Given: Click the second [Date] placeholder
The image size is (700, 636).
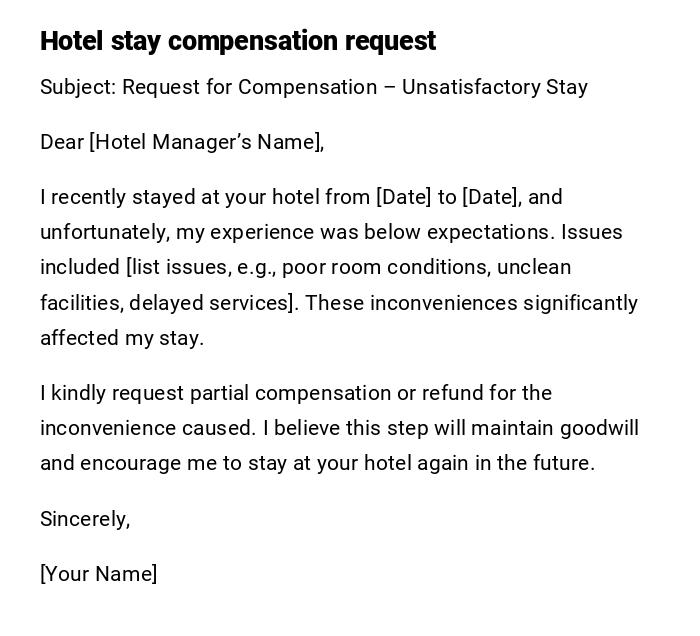Looking at the screenshot, I should [489, 197].
